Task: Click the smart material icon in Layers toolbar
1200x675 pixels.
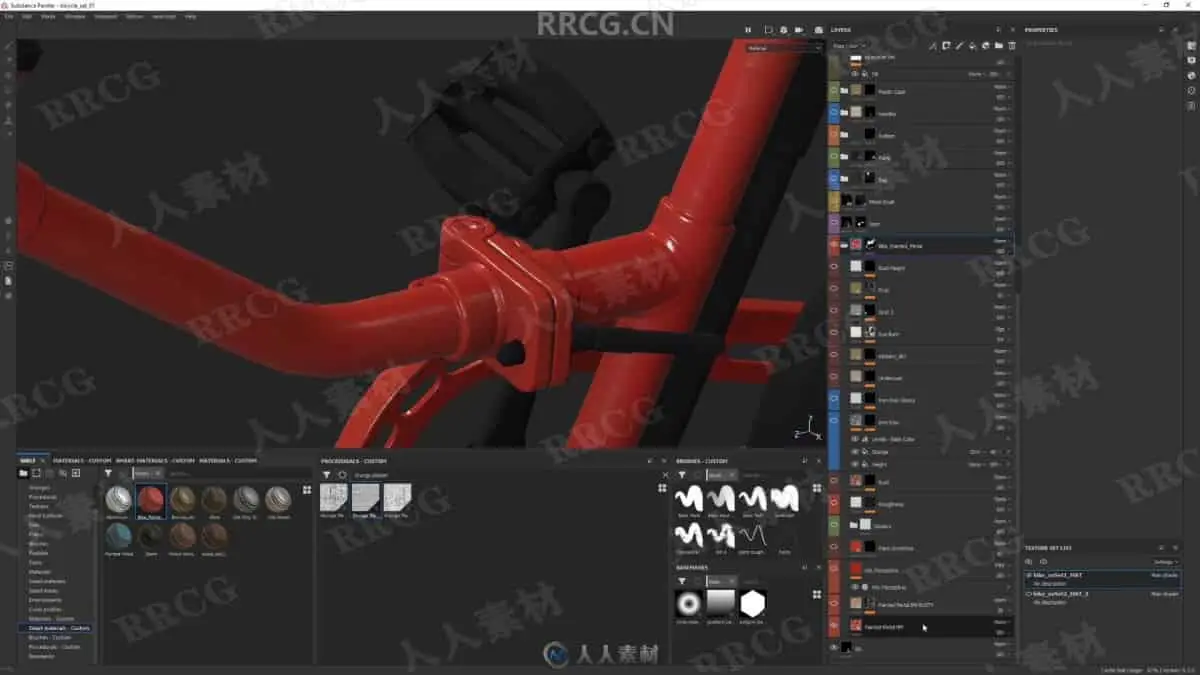Action: click(985, 46)
